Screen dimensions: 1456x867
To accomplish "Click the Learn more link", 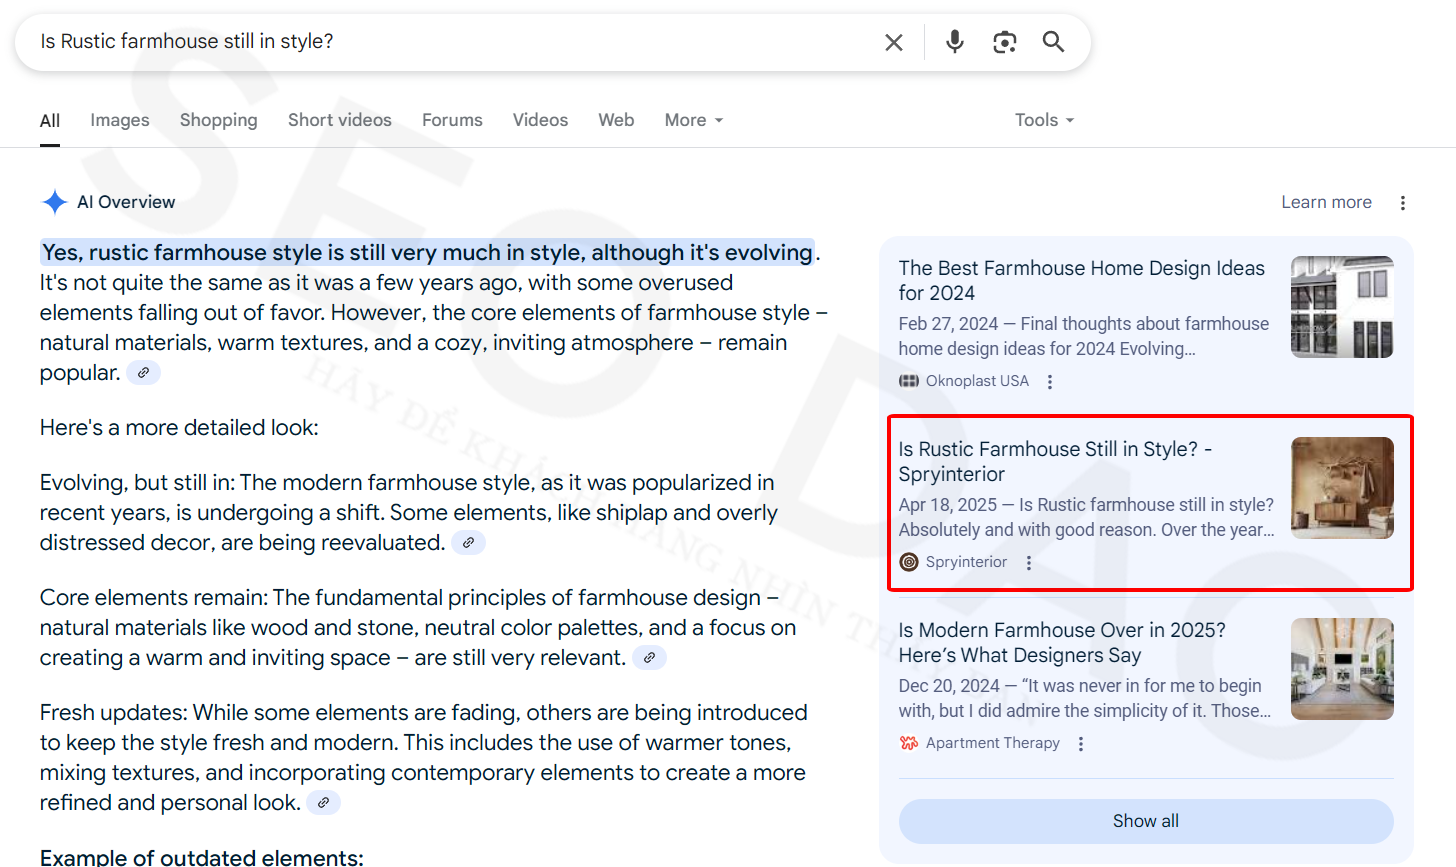I will [x=1326, y=203].
